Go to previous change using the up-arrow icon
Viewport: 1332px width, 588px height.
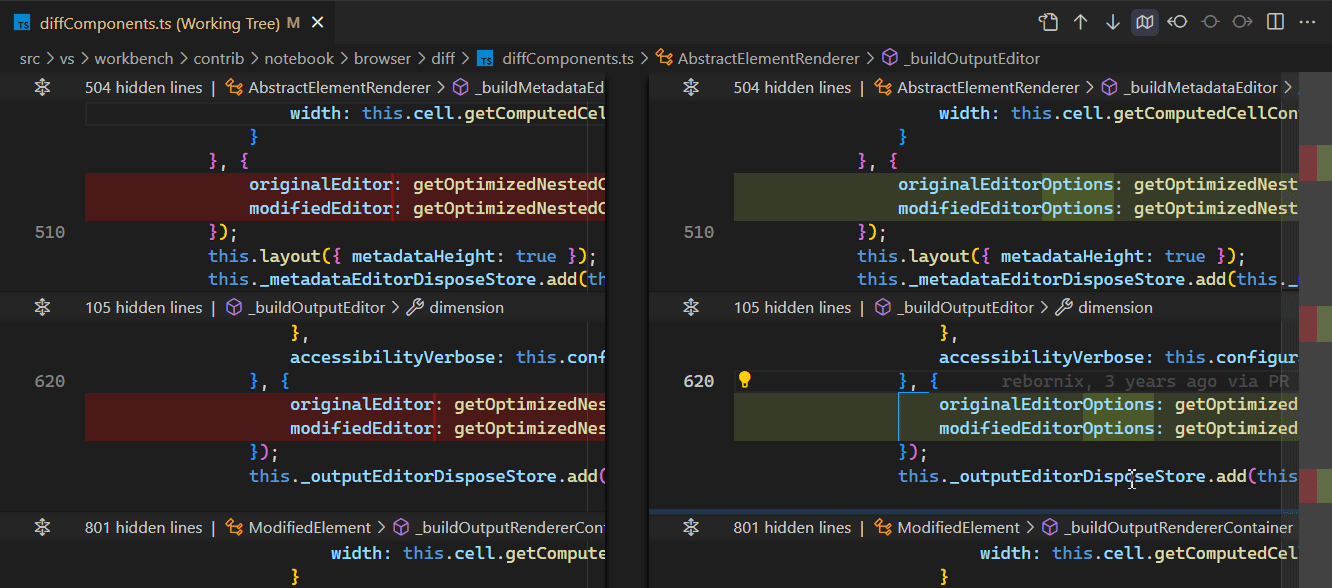click(x=1081, y=21)
